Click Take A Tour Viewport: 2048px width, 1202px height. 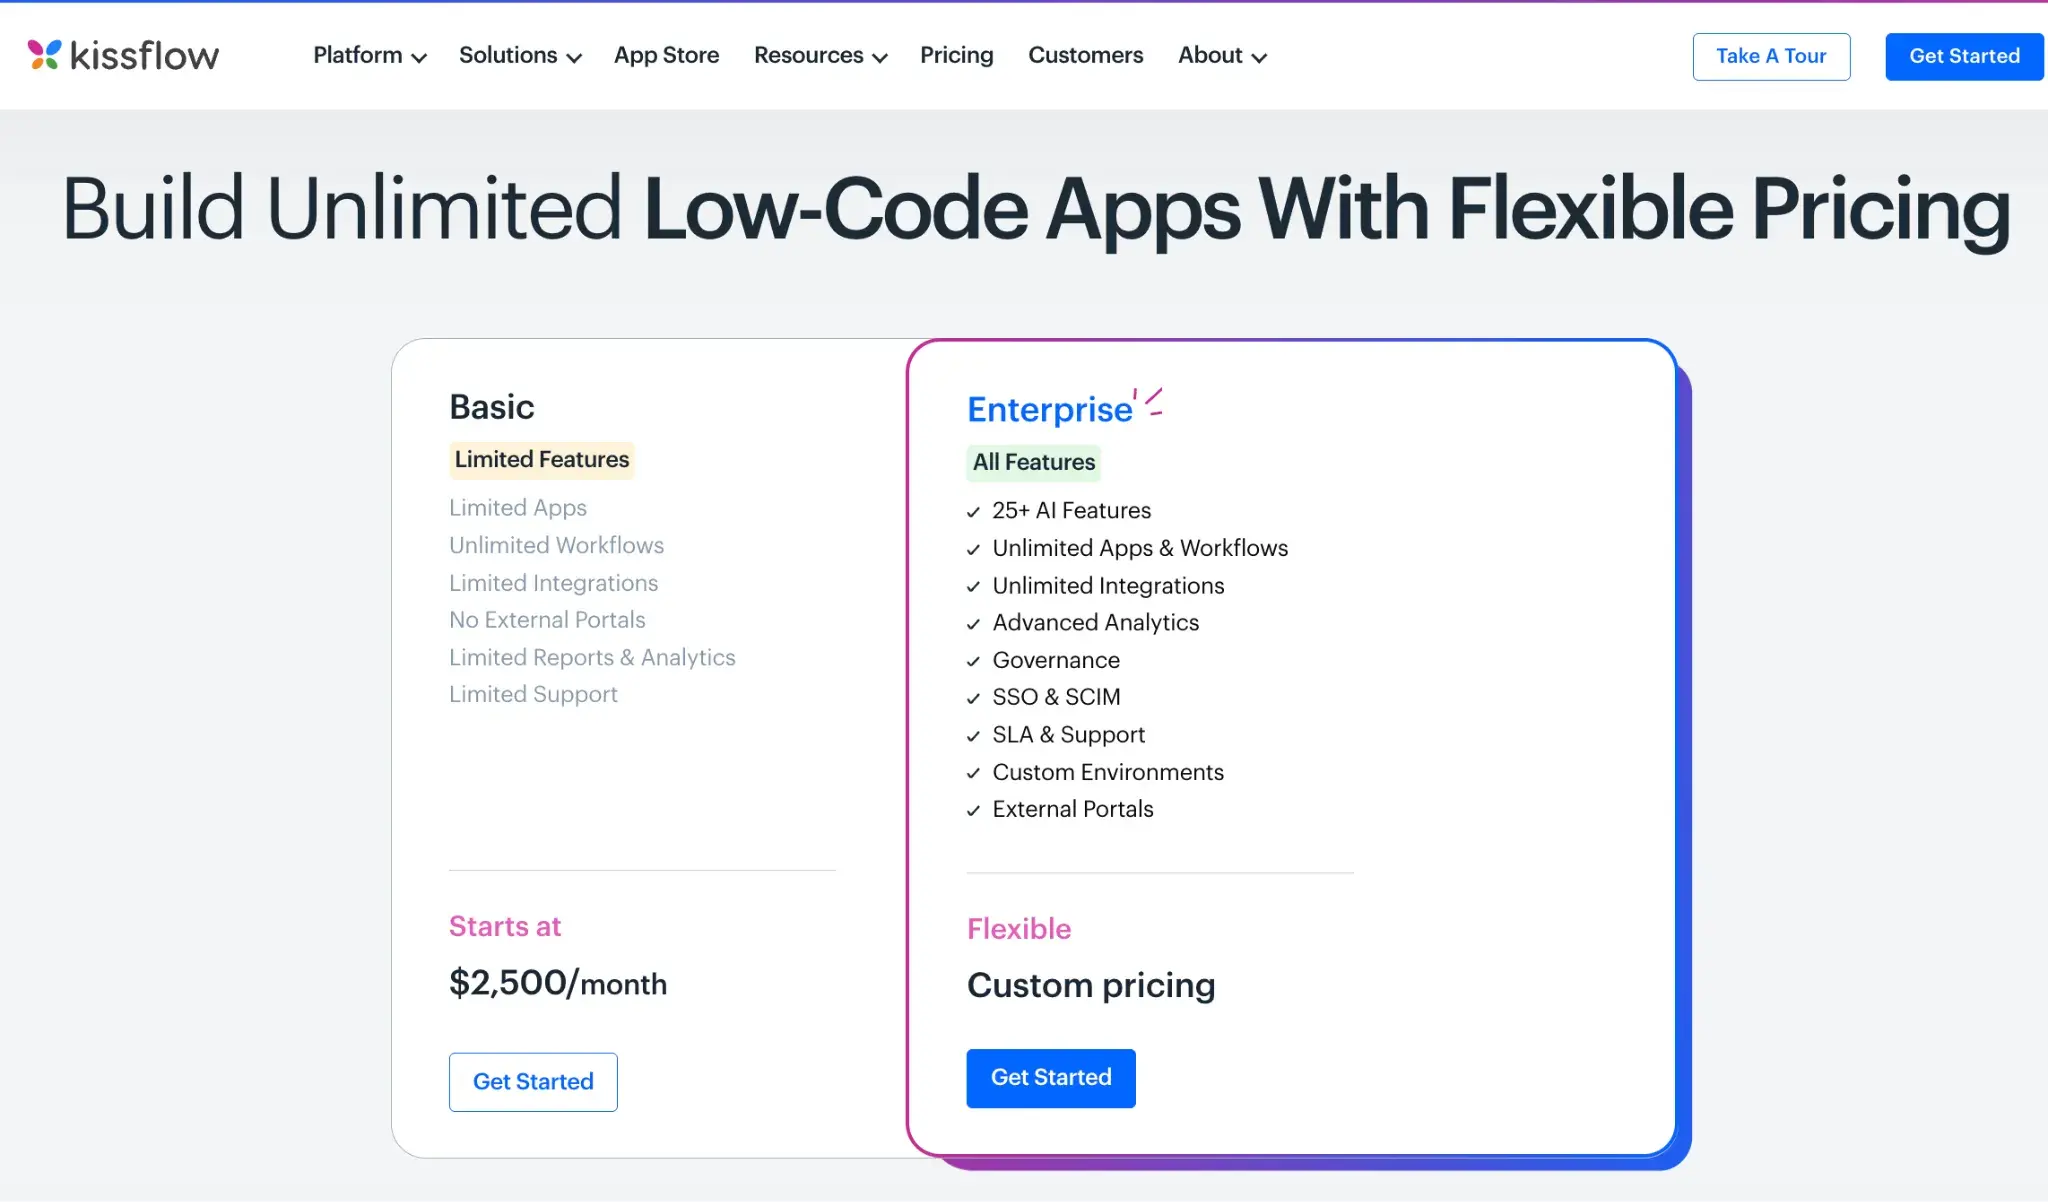[x=1771, y=56]
